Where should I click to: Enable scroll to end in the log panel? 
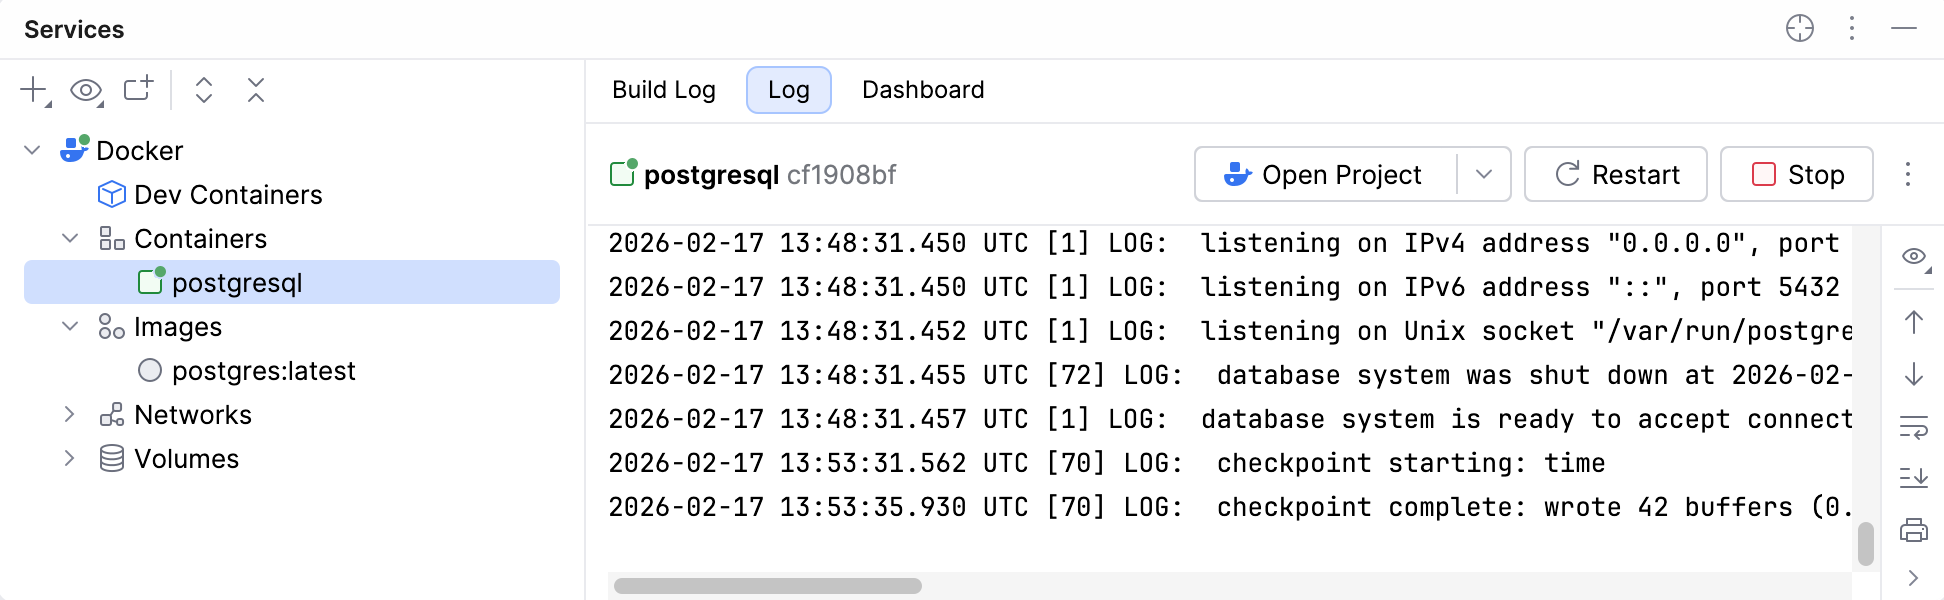(1916, 478)
